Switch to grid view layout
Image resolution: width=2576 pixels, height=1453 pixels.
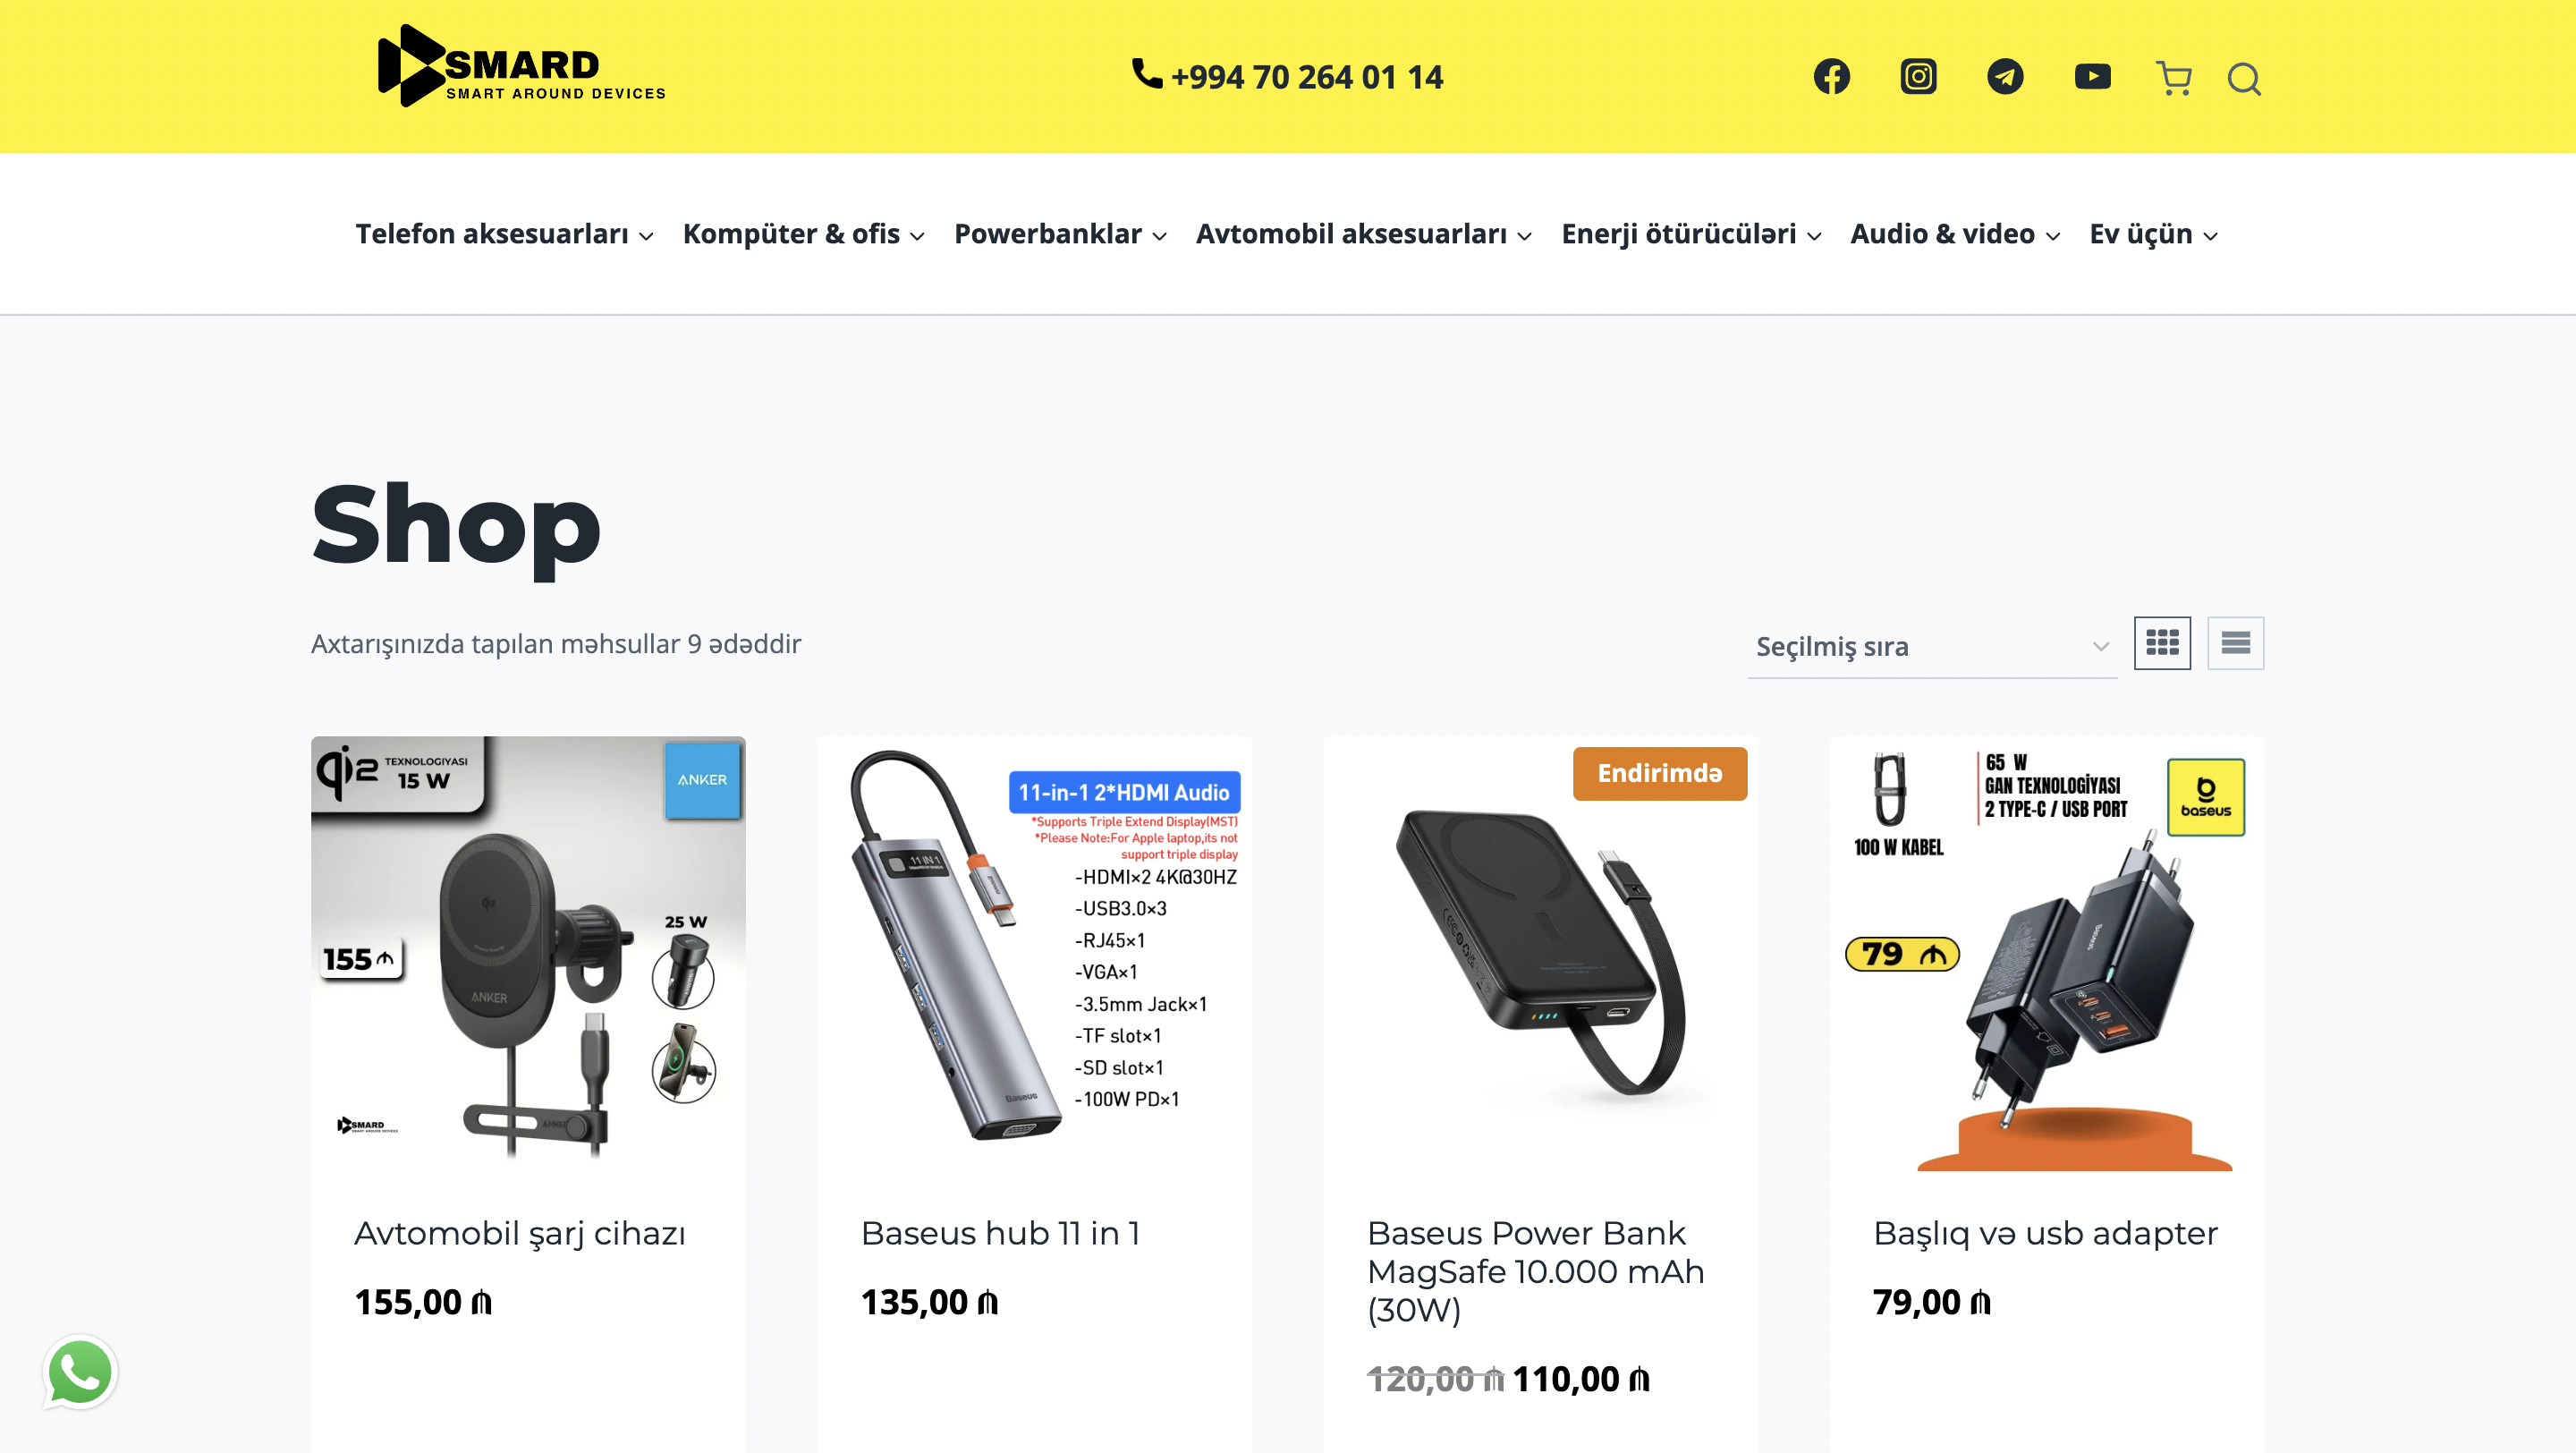point(2162,643)
